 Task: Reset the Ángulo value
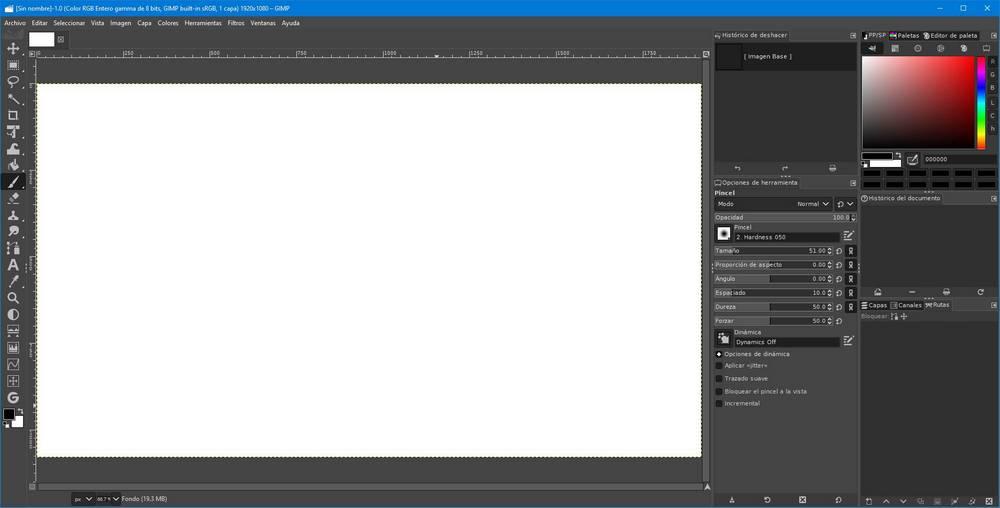tap(839, 279)
